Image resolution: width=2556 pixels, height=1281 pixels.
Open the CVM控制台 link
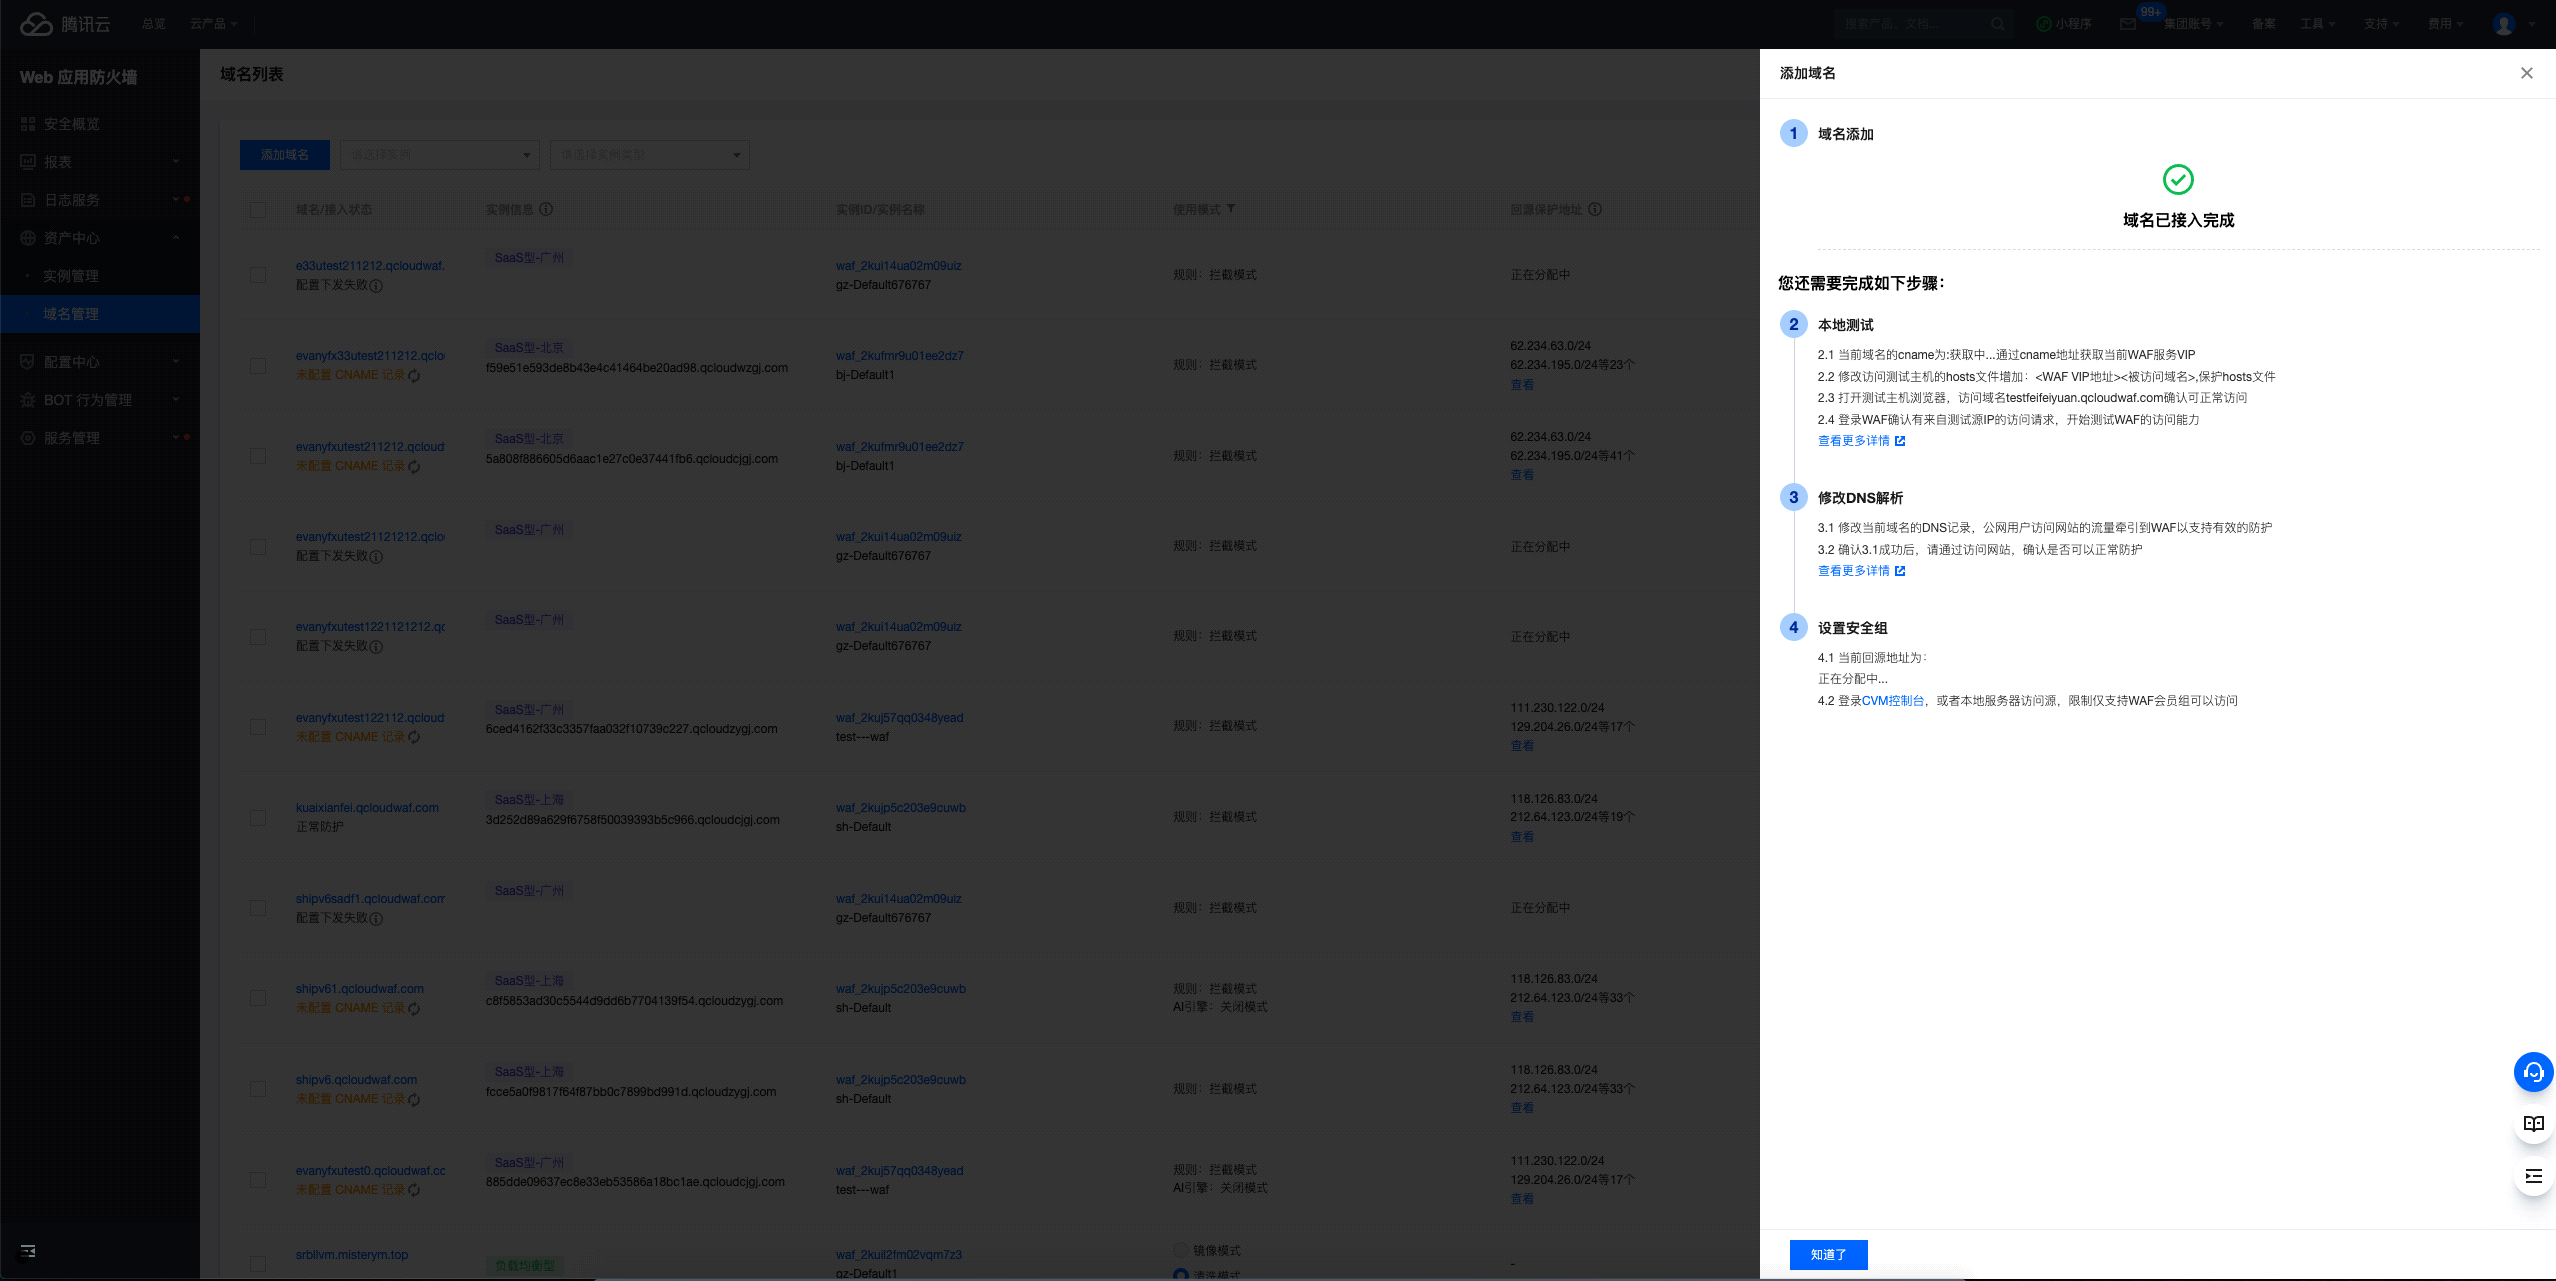1892,701
